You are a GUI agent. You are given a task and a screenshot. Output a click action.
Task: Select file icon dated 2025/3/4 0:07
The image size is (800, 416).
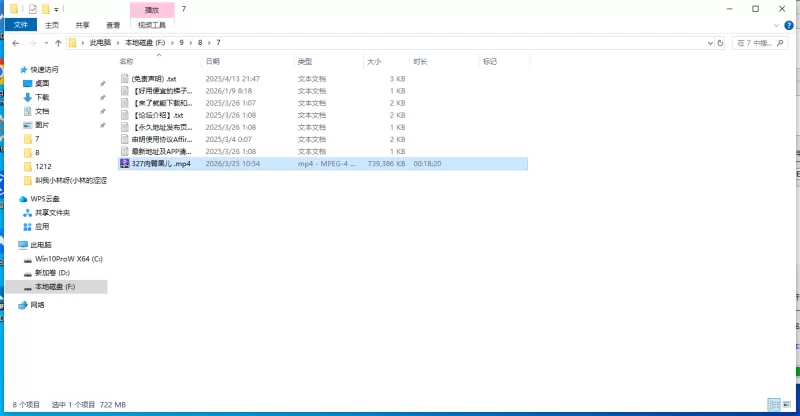[x=124, y=139]
